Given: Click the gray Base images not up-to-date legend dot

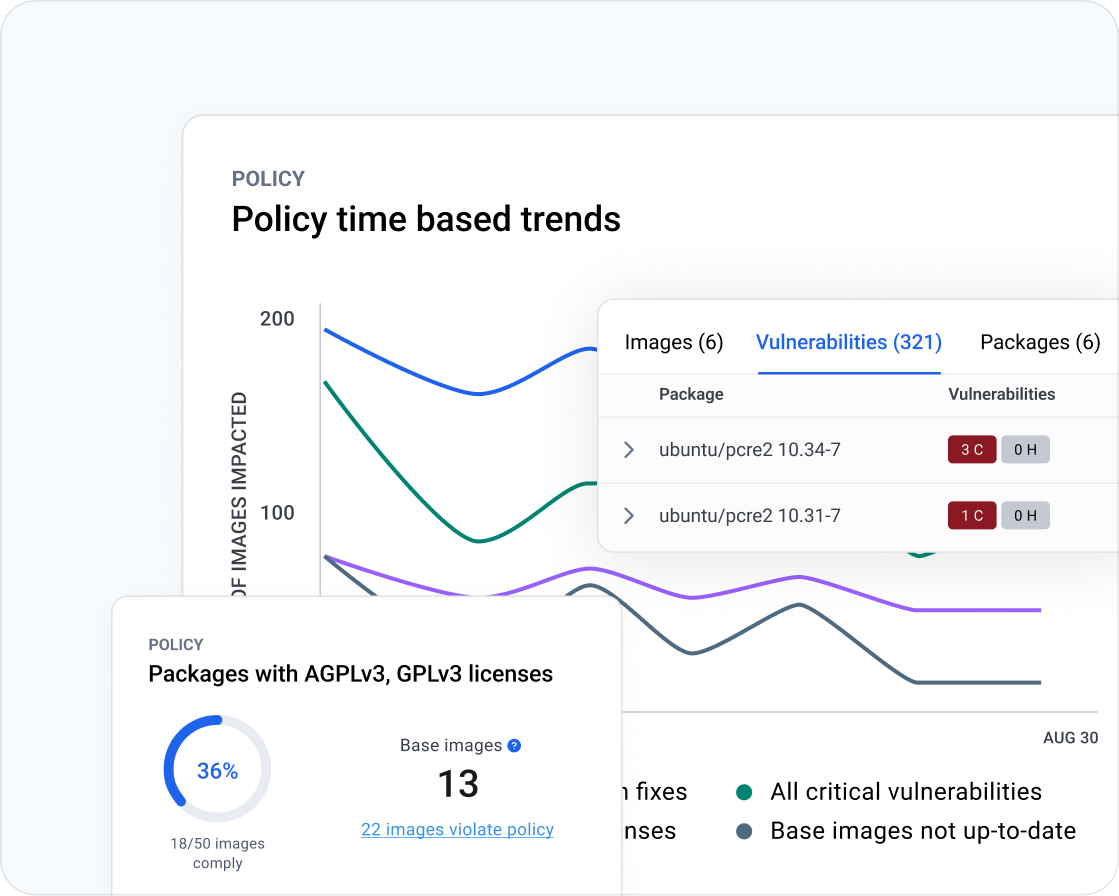Looking at the screenshot, I should 743,831.
